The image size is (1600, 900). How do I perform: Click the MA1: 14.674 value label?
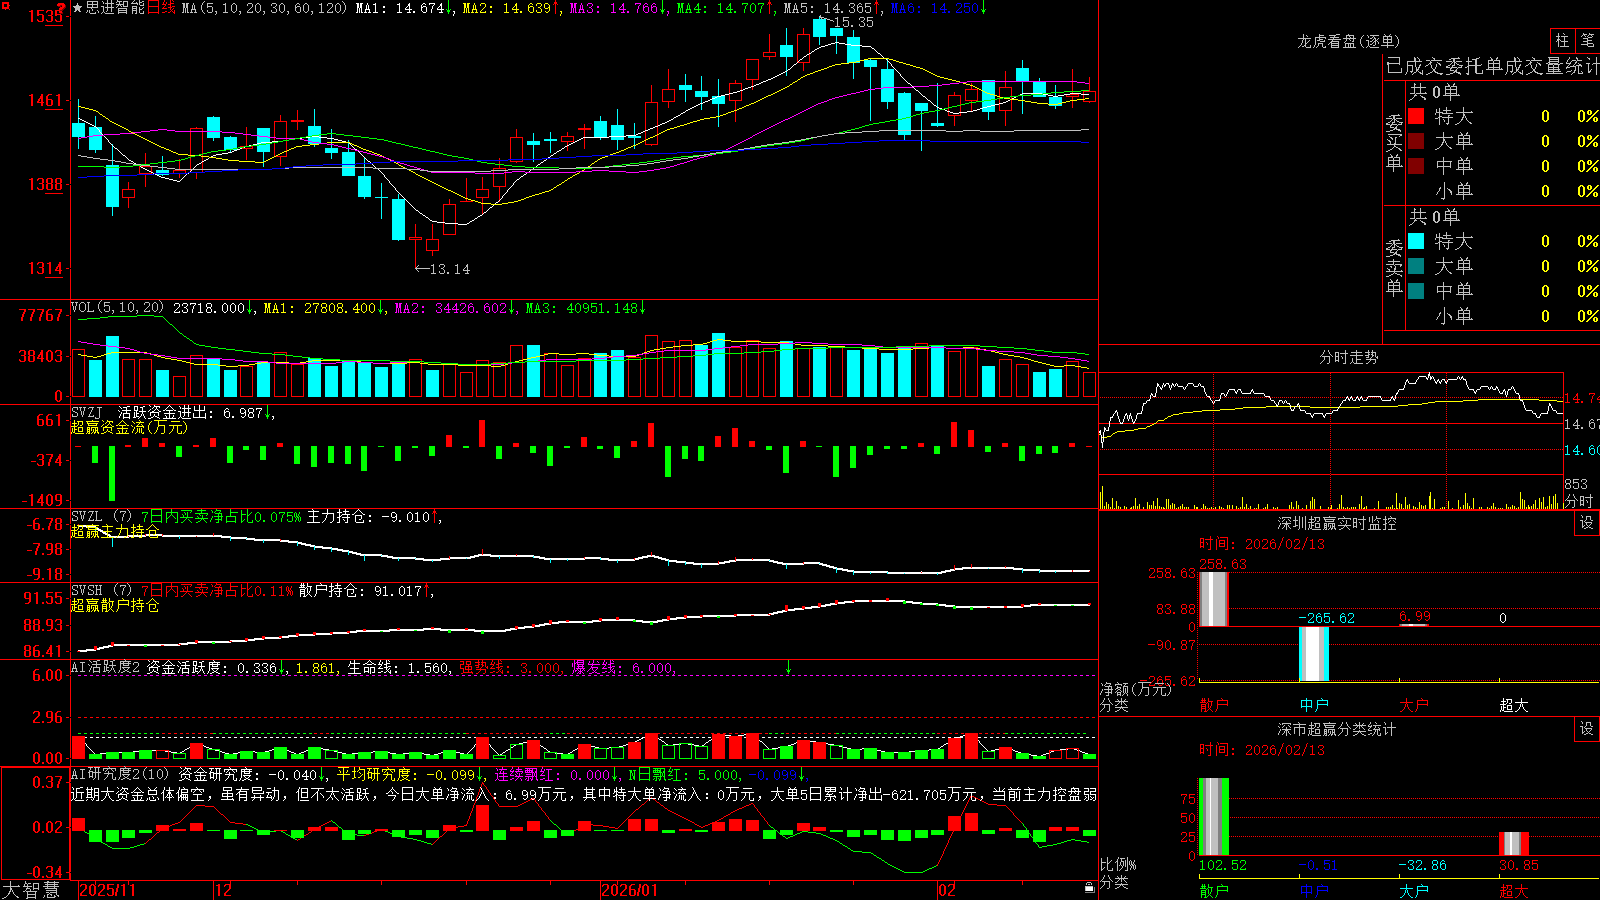pos(399,8)
